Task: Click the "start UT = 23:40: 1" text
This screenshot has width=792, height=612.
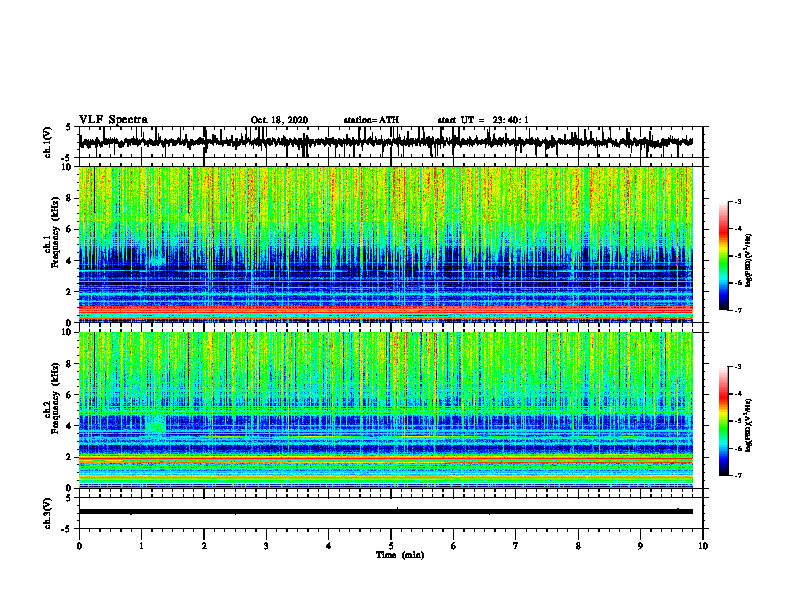Action: point(483,120)
